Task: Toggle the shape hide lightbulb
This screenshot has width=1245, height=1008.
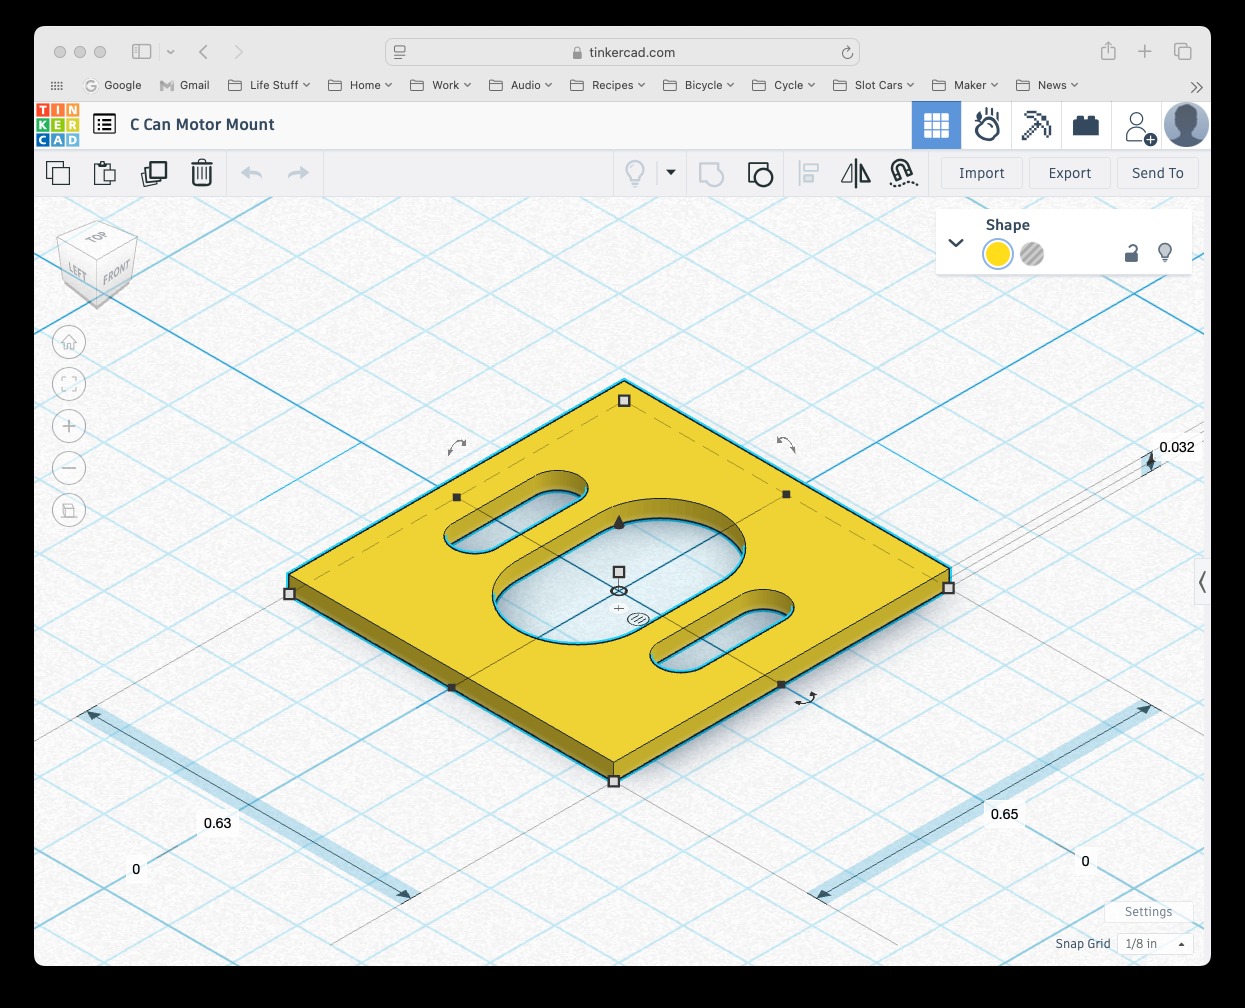Action: point(1165,253)
